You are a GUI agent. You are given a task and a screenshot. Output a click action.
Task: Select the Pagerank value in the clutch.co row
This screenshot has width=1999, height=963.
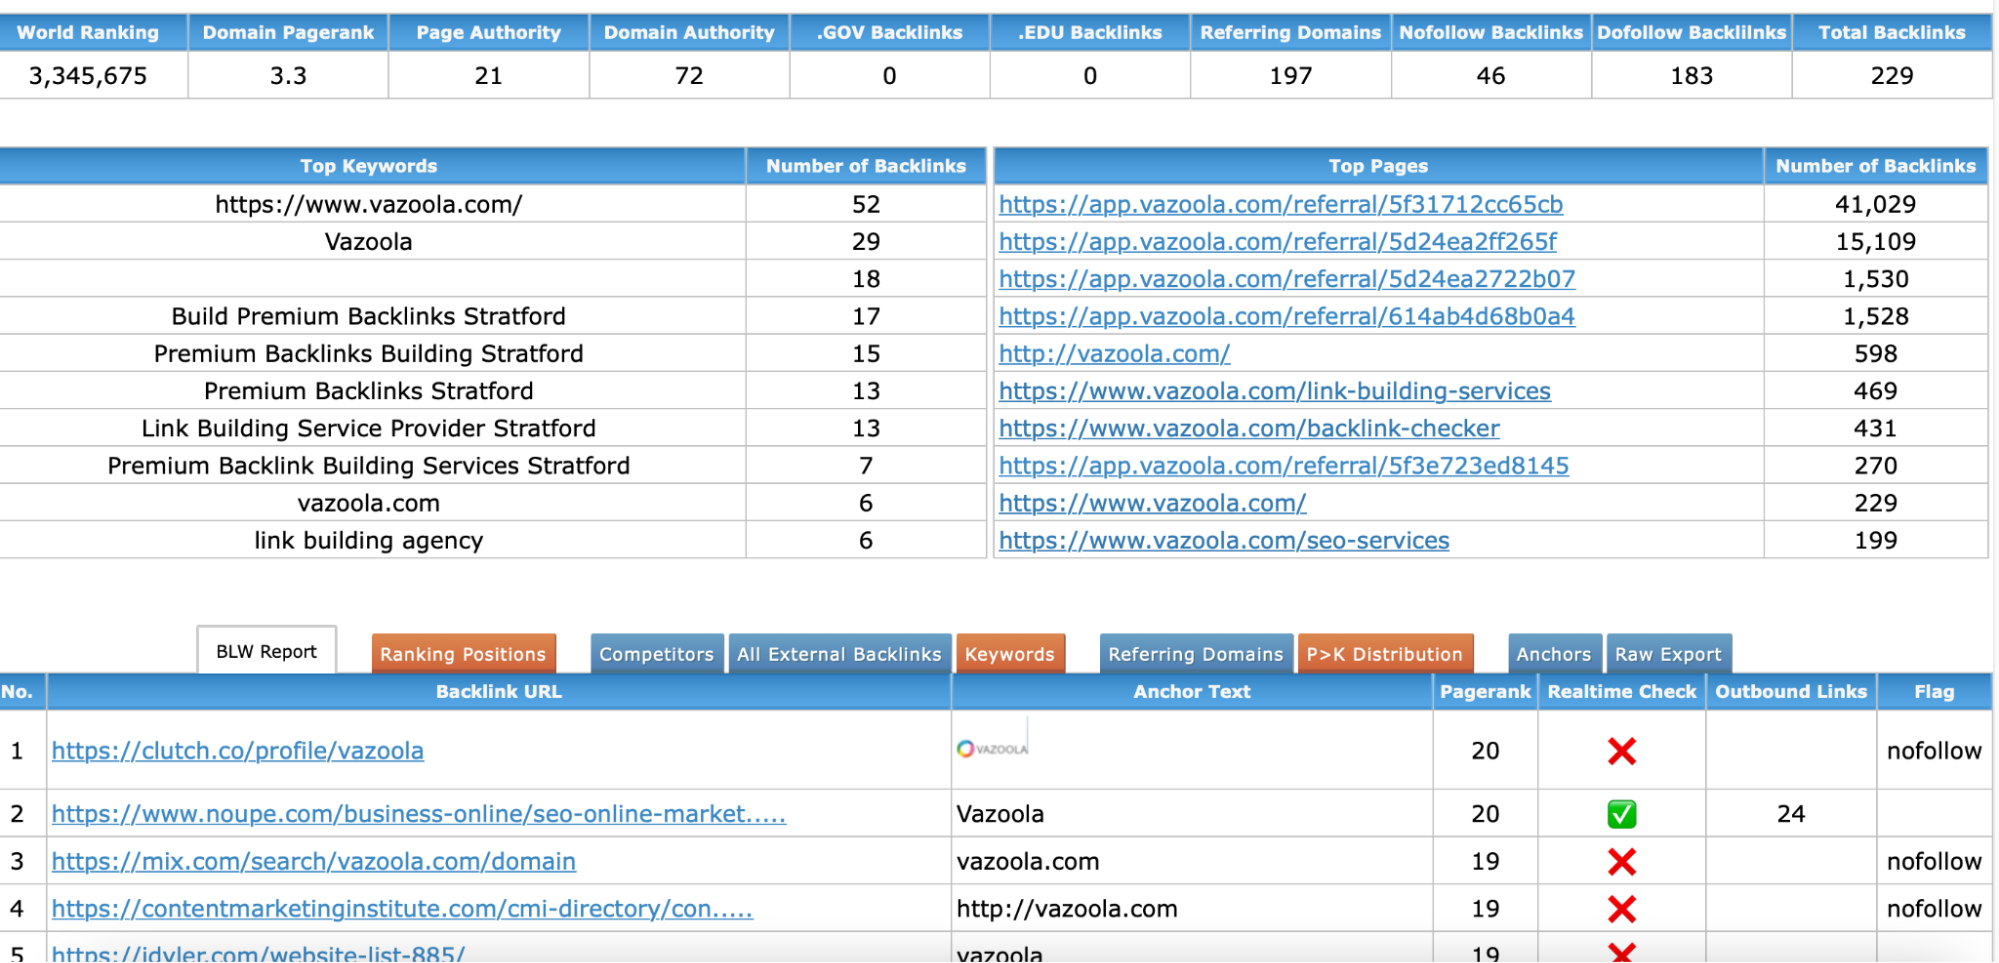(x=1485, y=751)
